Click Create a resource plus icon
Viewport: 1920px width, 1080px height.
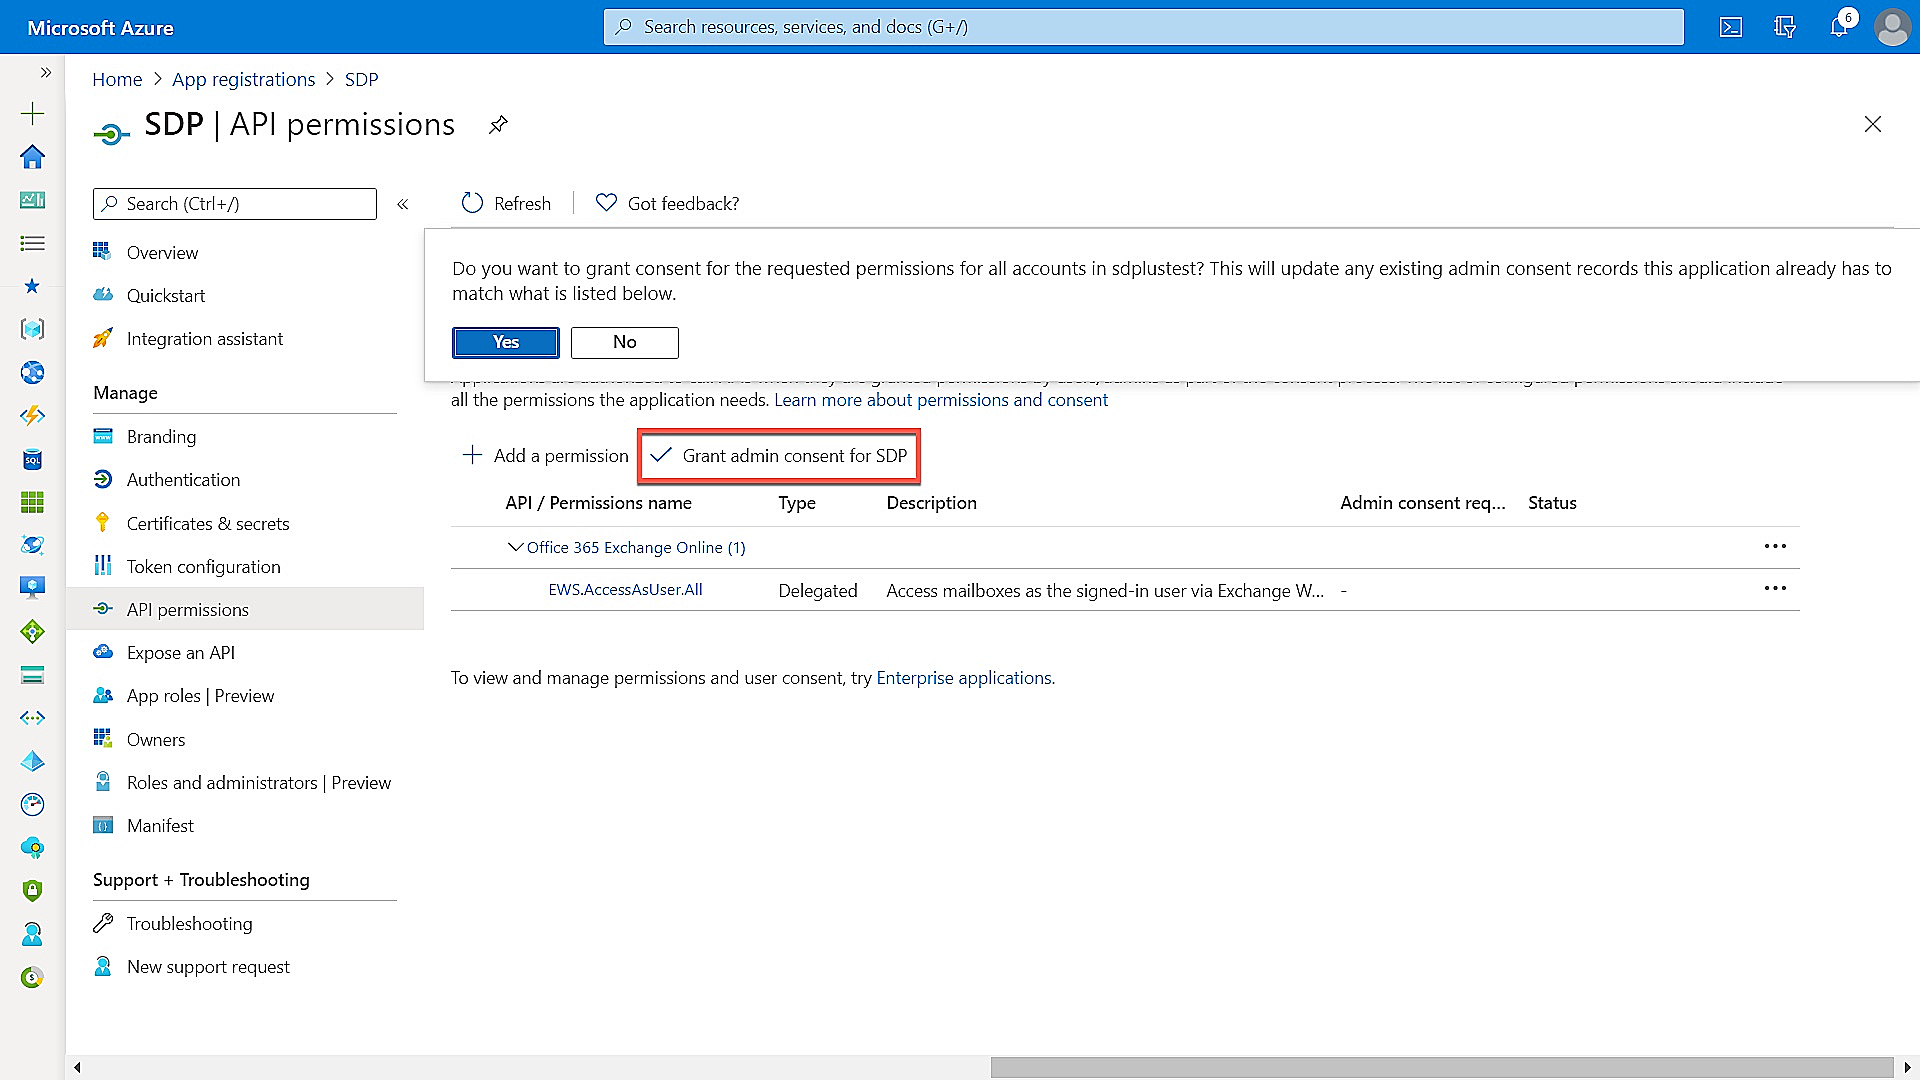[32, 113]
